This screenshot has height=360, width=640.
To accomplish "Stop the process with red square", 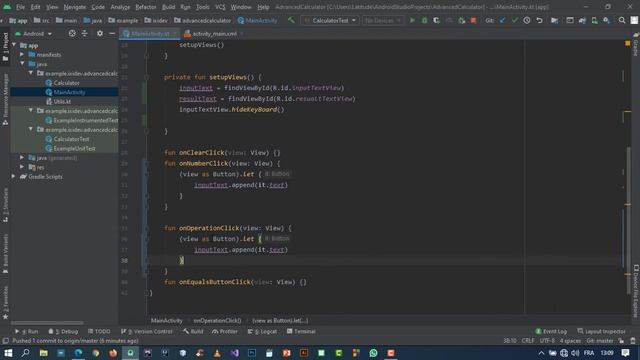I will point(473,20).
